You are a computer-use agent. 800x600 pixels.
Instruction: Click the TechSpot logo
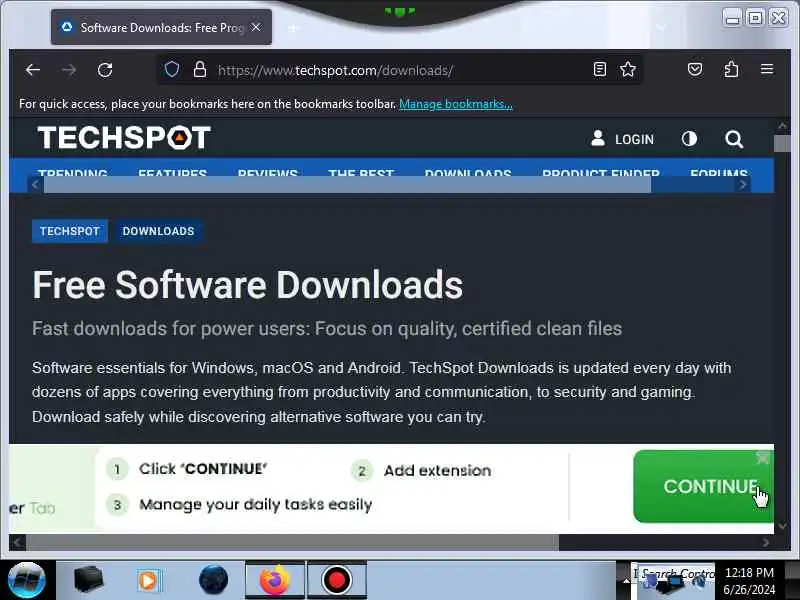pos(124,138)
